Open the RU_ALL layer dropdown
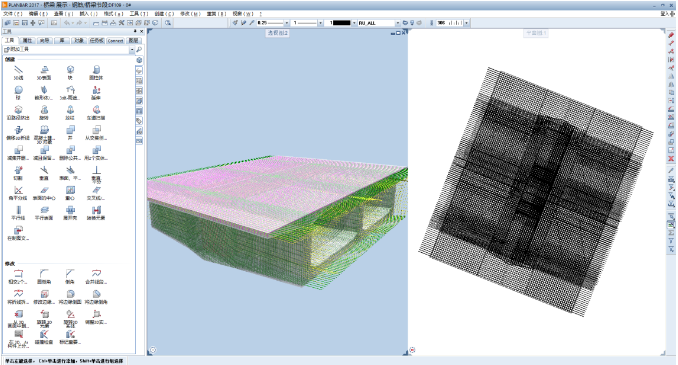Viewport: 678px width, 365px height. click(x=397, y=22)
